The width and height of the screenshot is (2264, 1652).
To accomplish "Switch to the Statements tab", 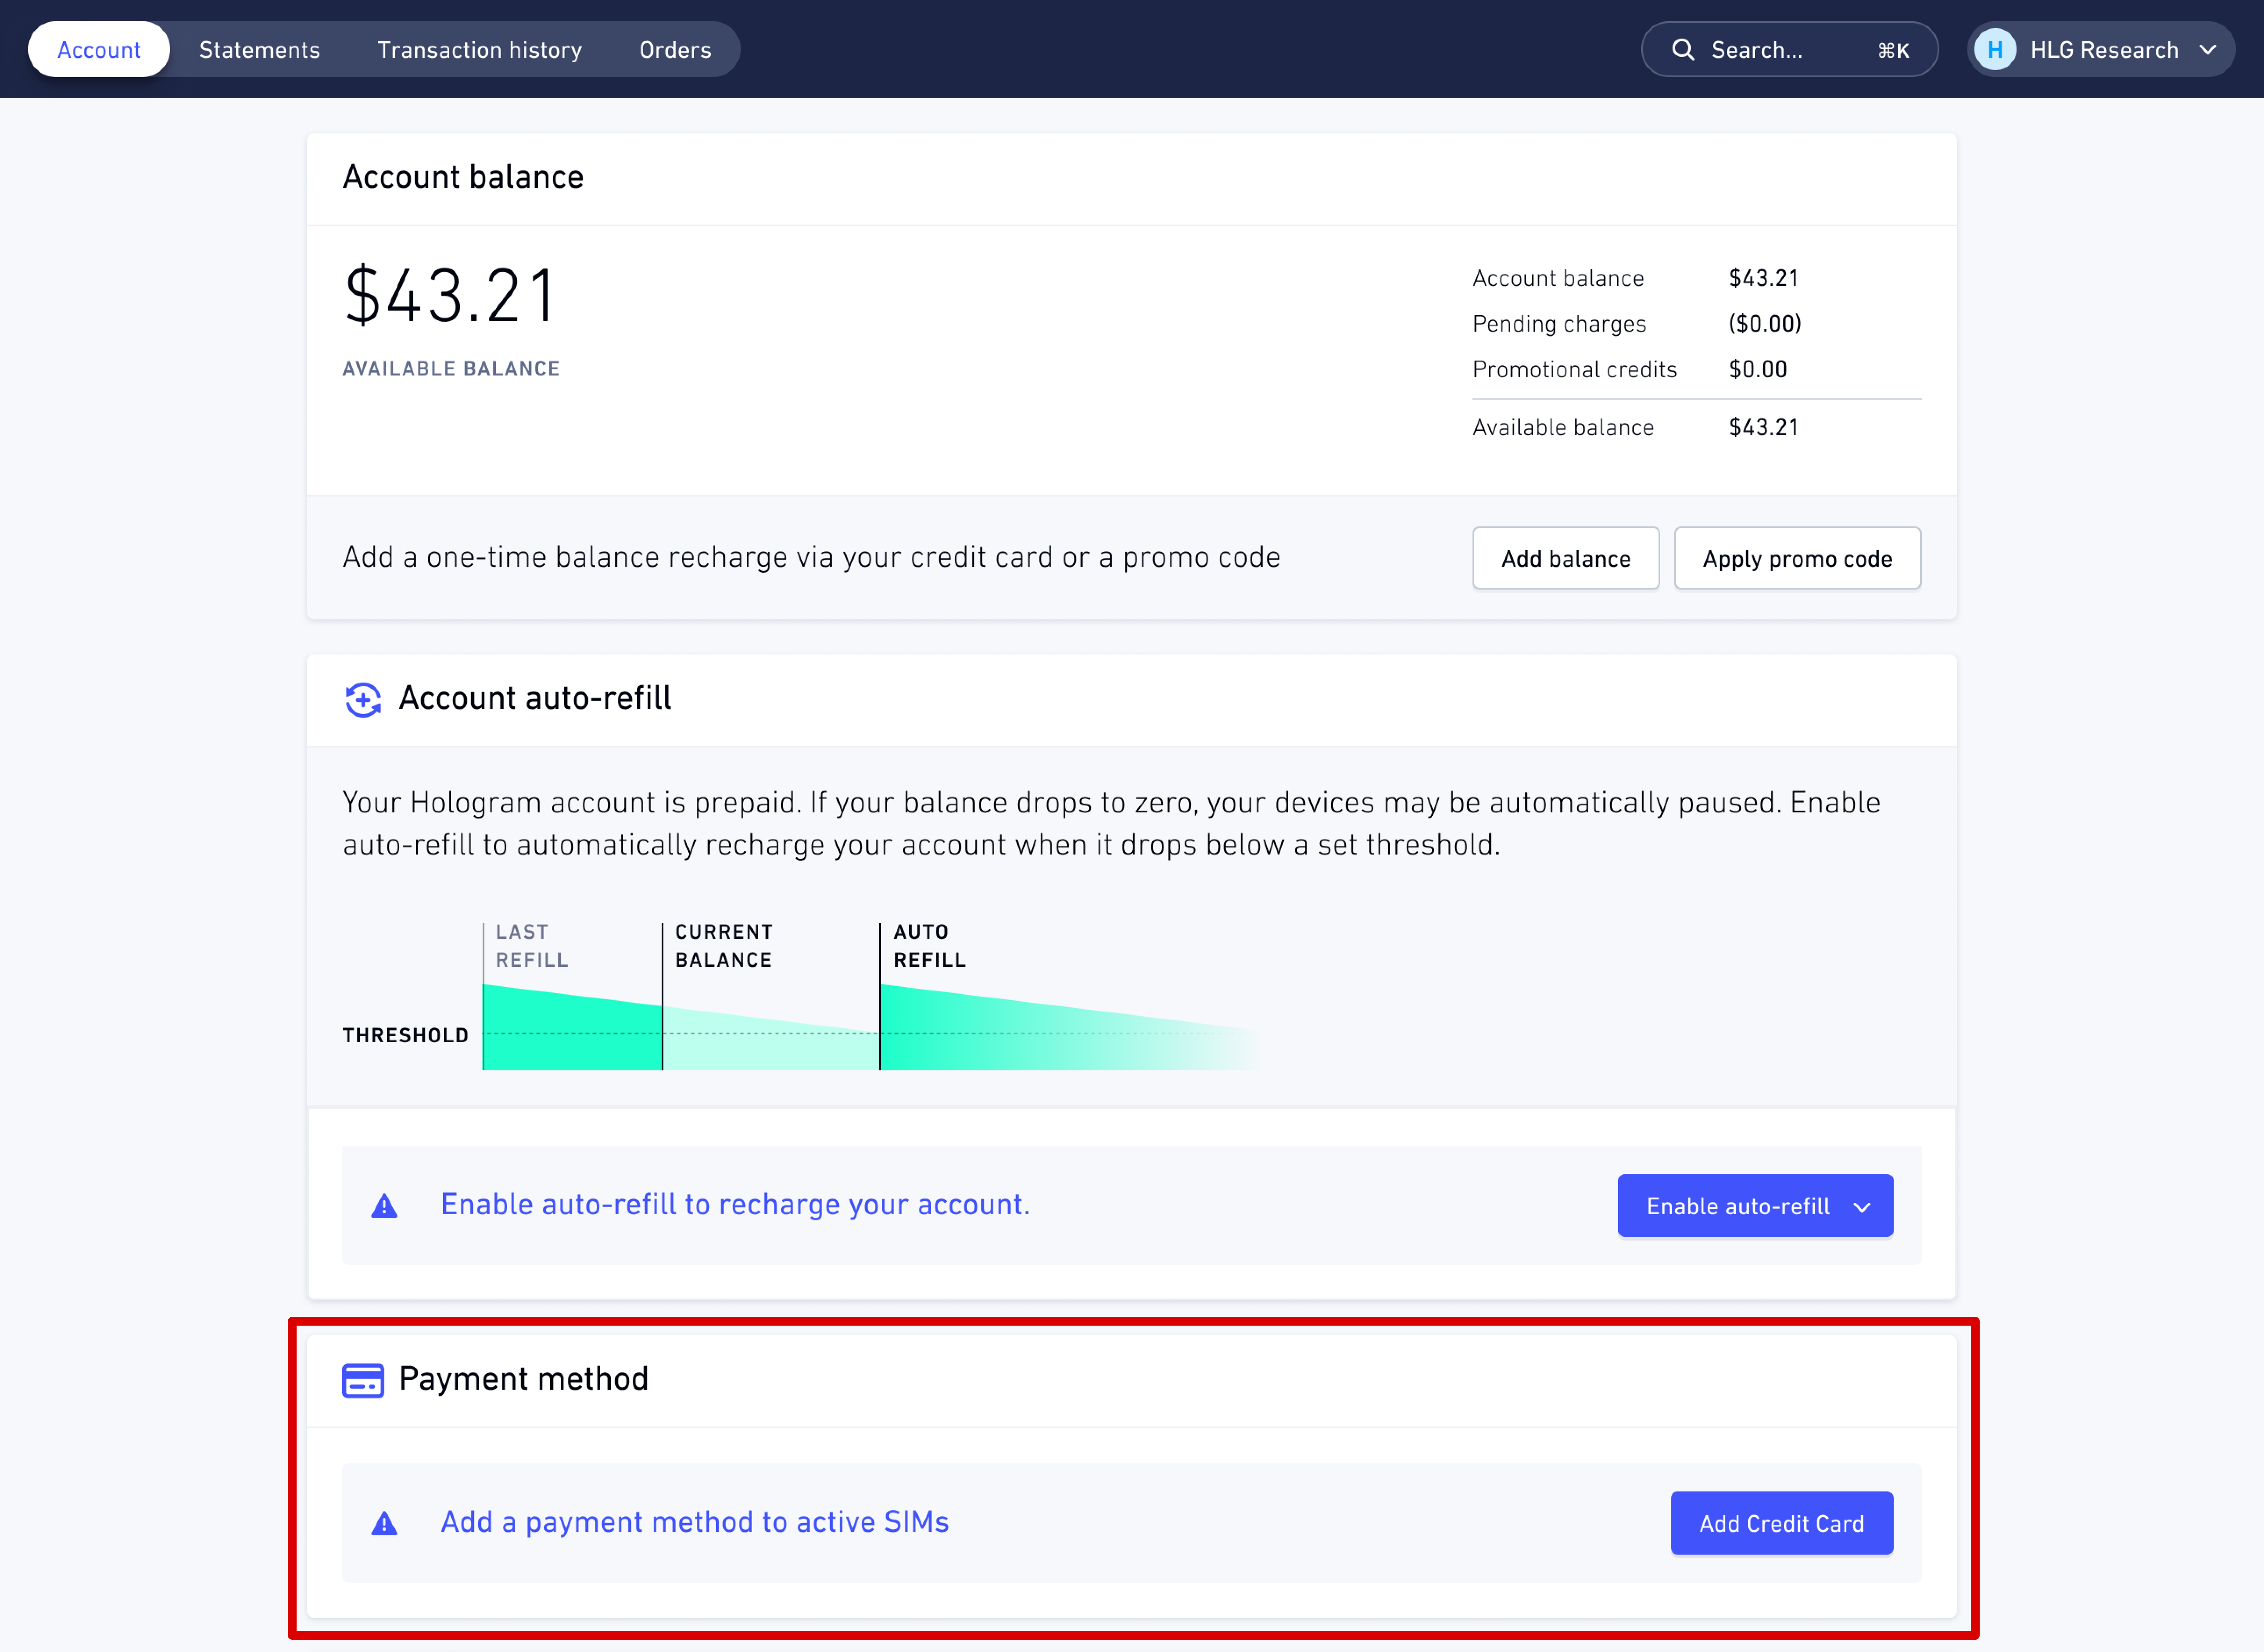I will 259,50.
